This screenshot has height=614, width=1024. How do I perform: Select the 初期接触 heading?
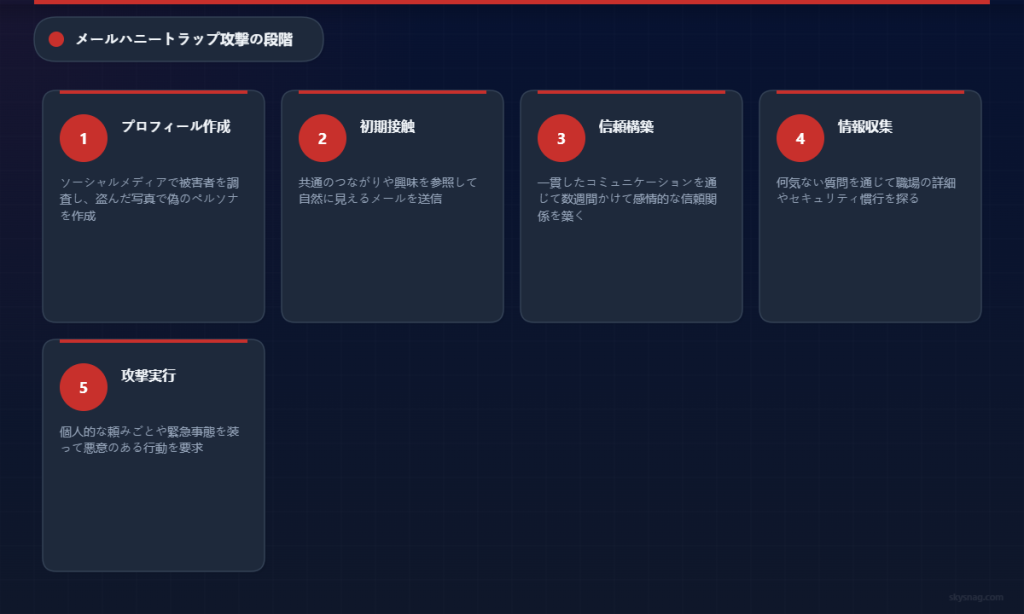(387, 127)
